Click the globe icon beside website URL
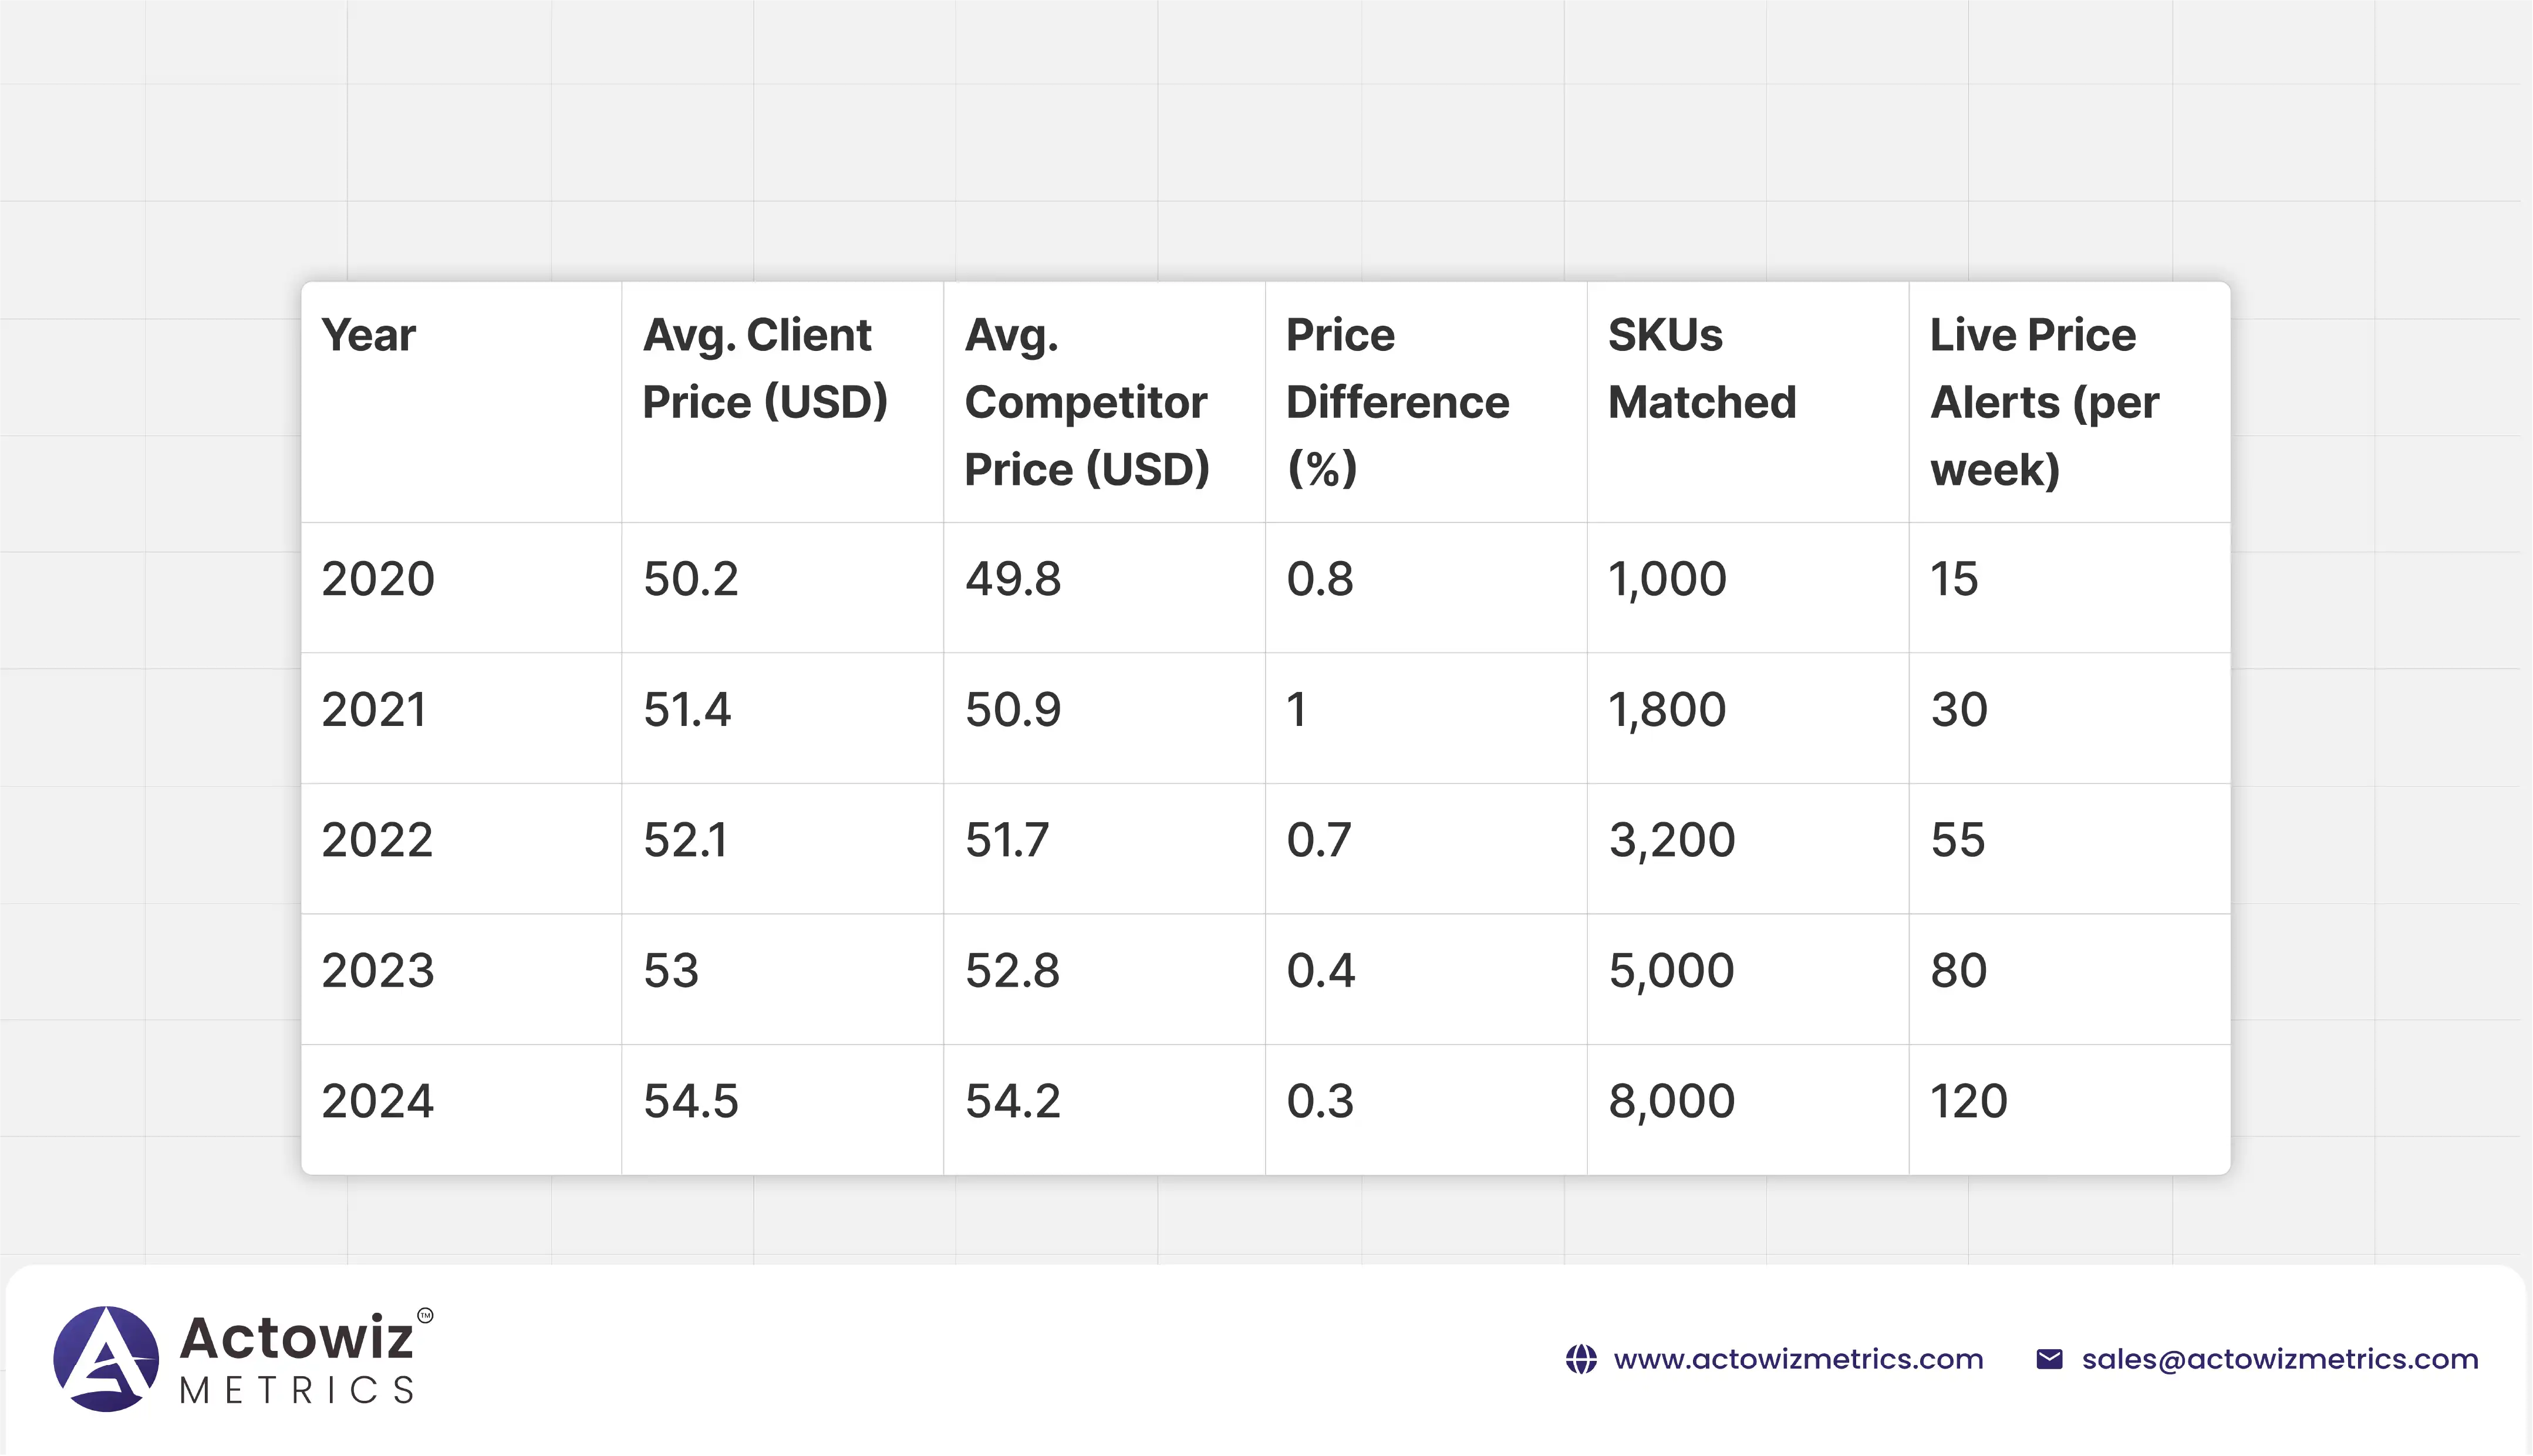2533x1456 pixels. [1581, 1359]
